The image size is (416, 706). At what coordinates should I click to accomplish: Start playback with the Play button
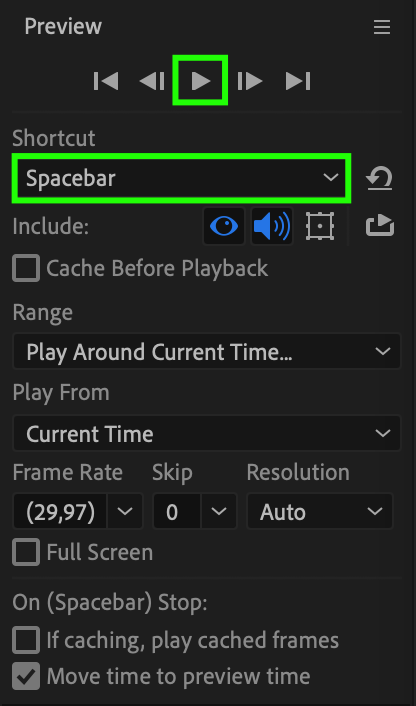(x=200, y=81)
